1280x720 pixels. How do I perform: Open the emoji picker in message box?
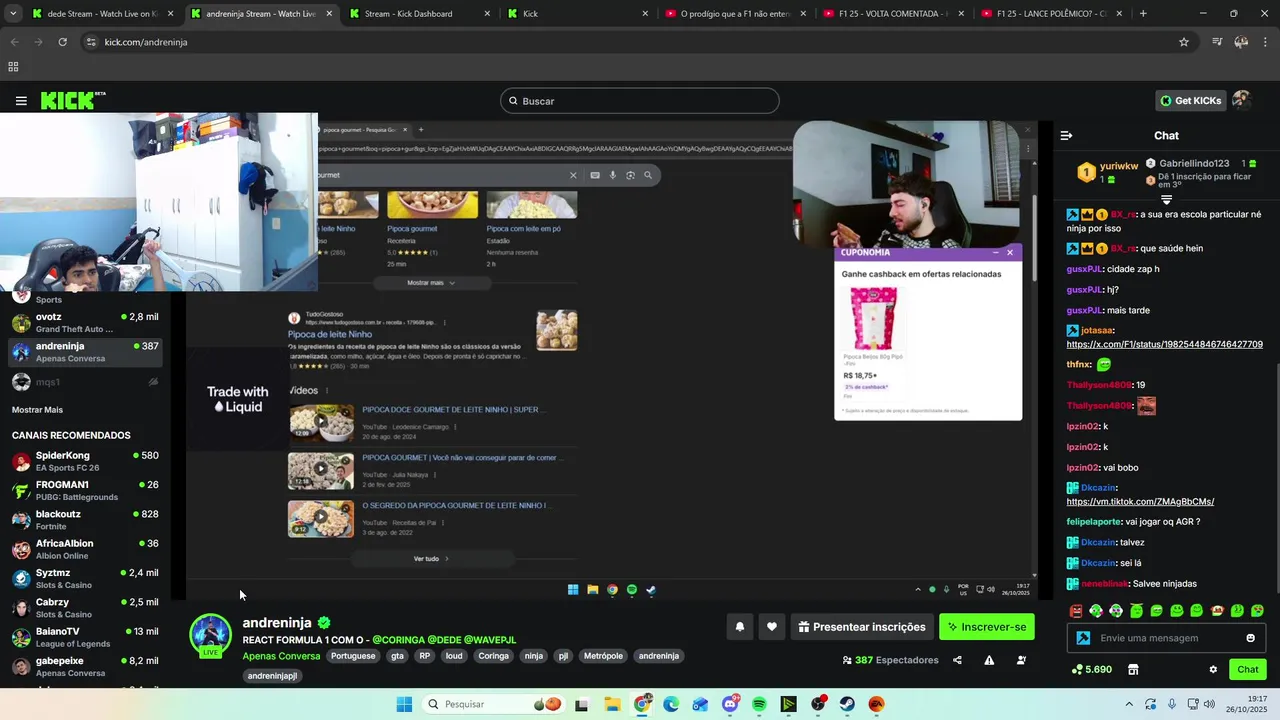tap(1250, 638)
